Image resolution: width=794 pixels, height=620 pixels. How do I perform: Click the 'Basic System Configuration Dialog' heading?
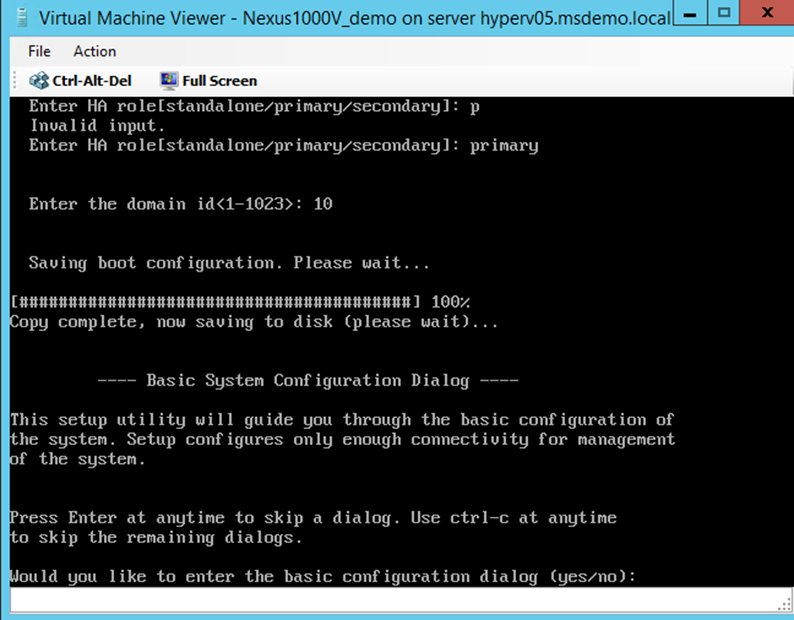(x=308, y=380)
